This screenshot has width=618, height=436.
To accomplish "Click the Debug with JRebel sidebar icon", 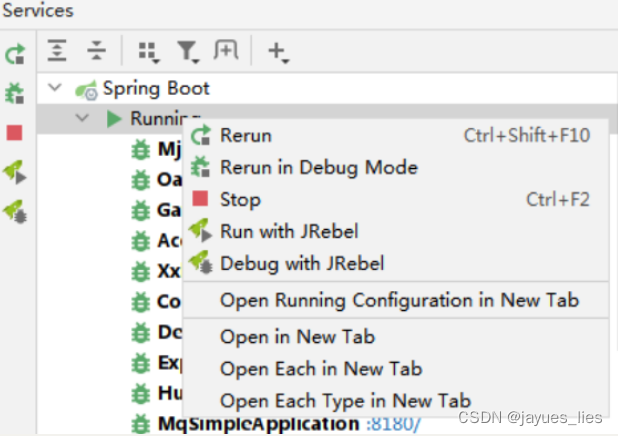I will [15, 212].
